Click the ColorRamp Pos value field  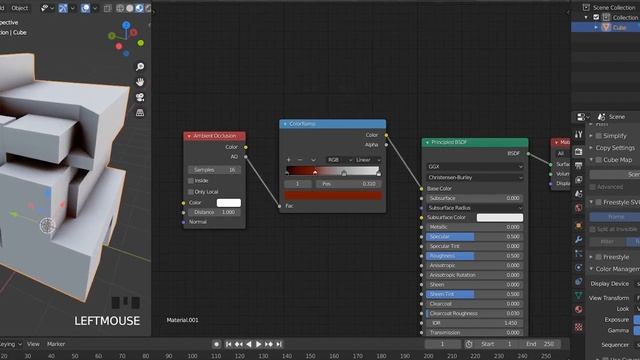pos(349,184)
